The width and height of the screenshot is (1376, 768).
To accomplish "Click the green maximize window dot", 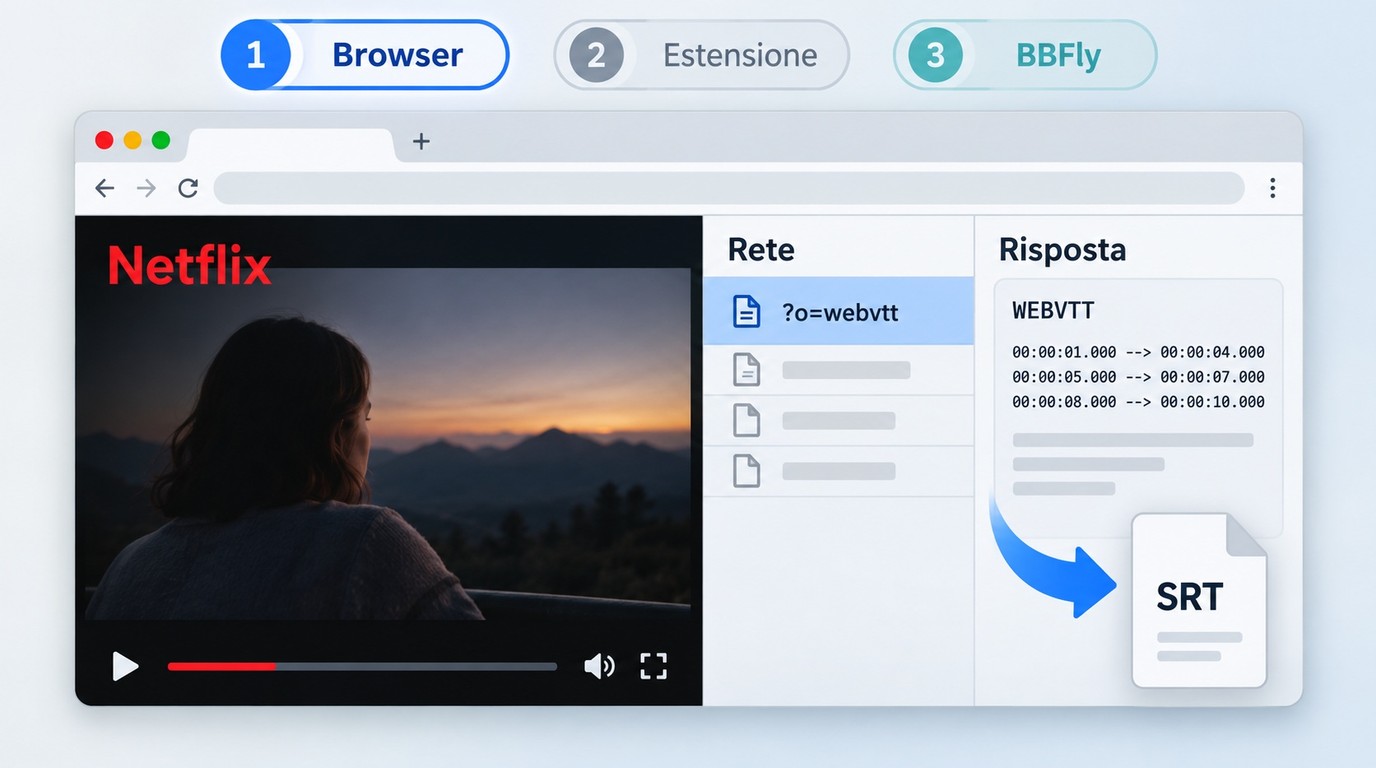I will point(160,140).
